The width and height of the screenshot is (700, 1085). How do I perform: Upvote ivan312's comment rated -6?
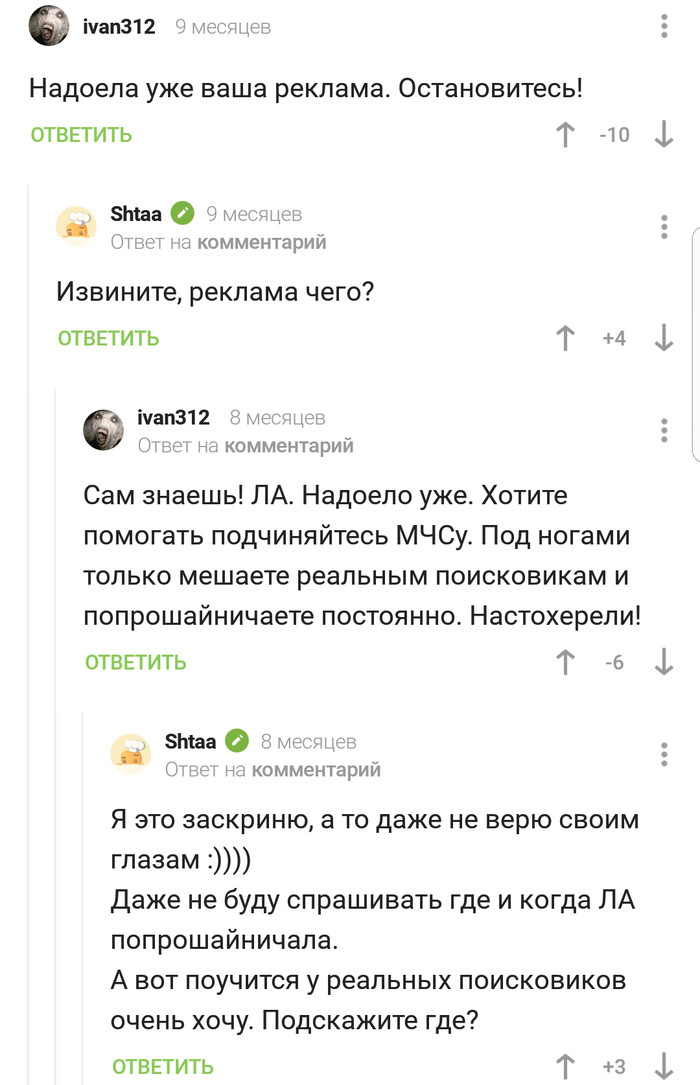click(x=566, y=662)
